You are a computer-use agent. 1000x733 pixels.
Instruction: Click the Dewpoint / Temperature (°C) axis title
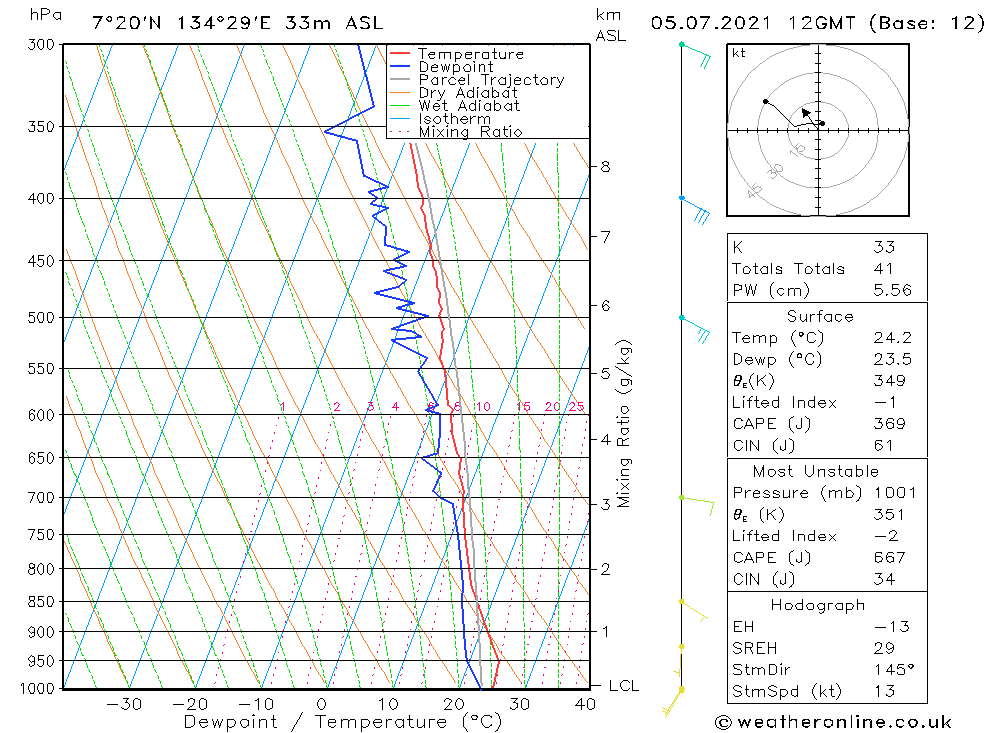pos(343,722)
